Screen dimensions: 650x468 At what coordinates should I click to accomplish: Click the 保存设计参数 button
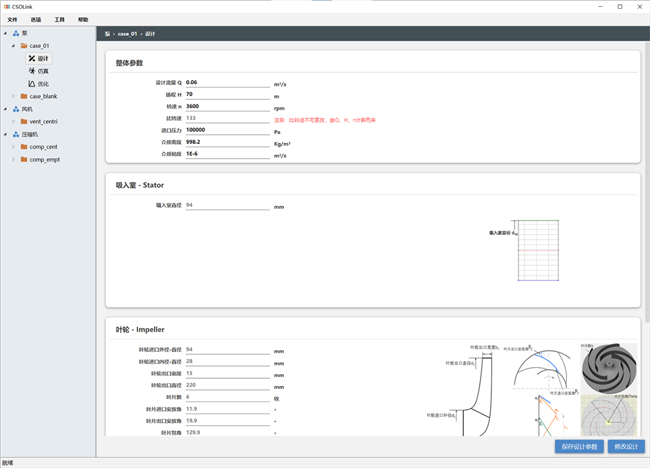coord(578,446)
